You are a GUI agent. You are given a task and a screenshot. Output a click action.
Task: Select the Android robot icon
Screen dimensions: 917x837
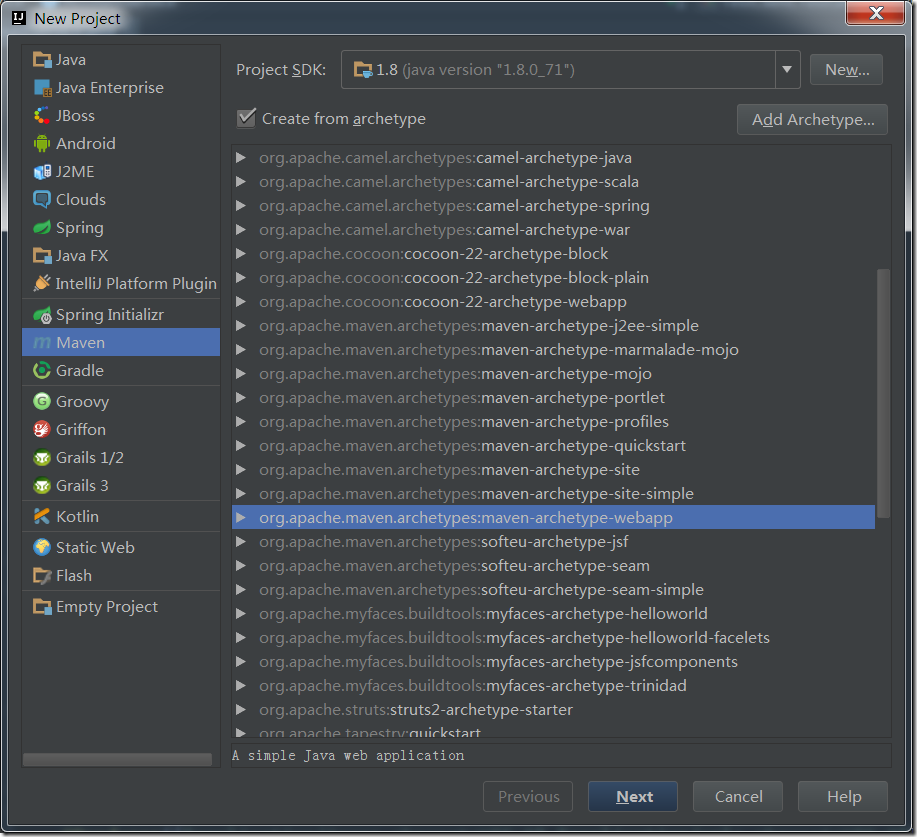coord(42,143)
